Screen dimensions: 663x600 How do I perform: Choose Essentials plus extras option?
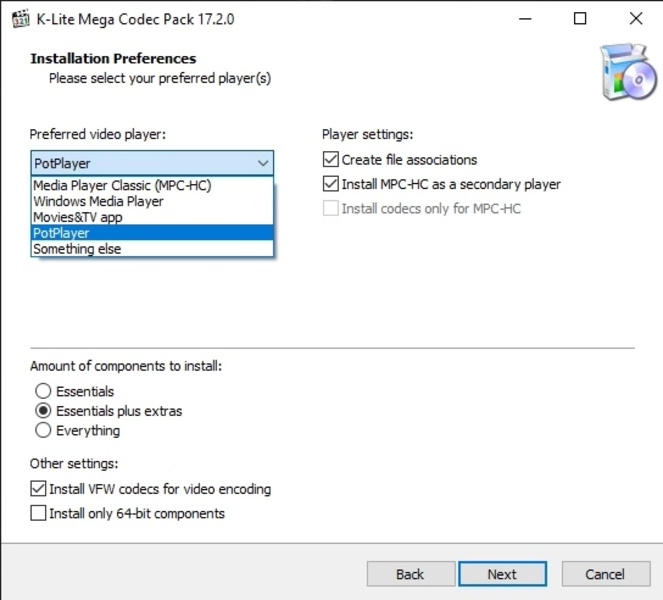[43, 411]
